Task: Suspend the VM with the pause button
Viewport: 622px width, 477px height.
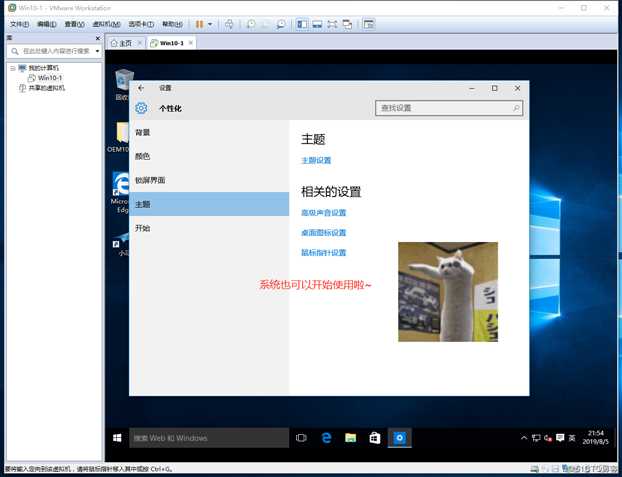Action: point(200,25)
